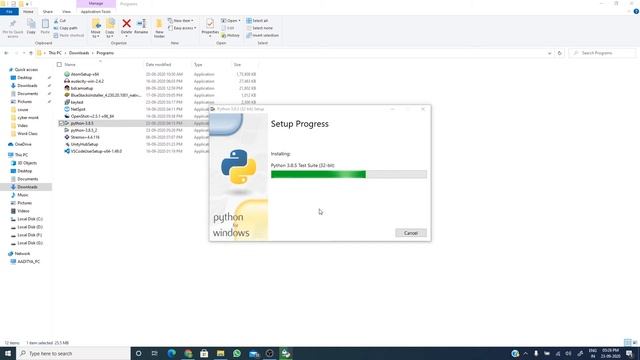Image resolution: width=640 pixels, height=360 pixels.
Task: Refresh the Programs folder view
Action: coord(560,53)
